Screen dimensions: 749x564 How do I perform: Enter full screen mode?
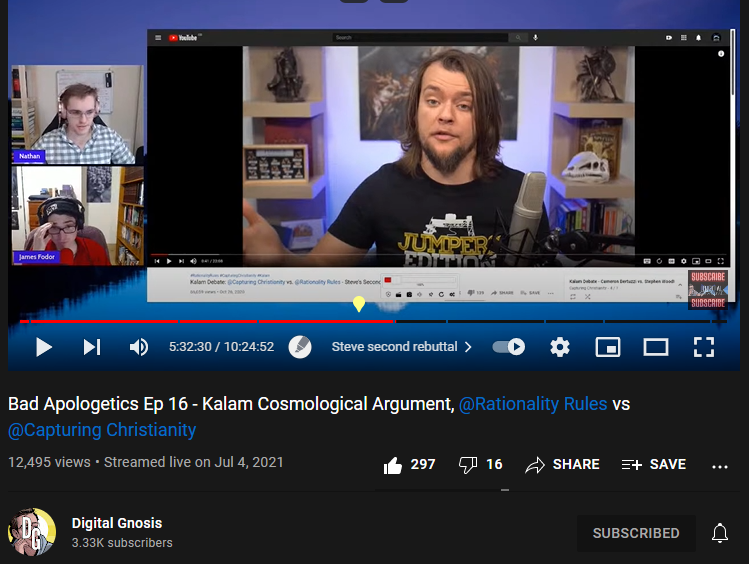click(x=704, y=347)
